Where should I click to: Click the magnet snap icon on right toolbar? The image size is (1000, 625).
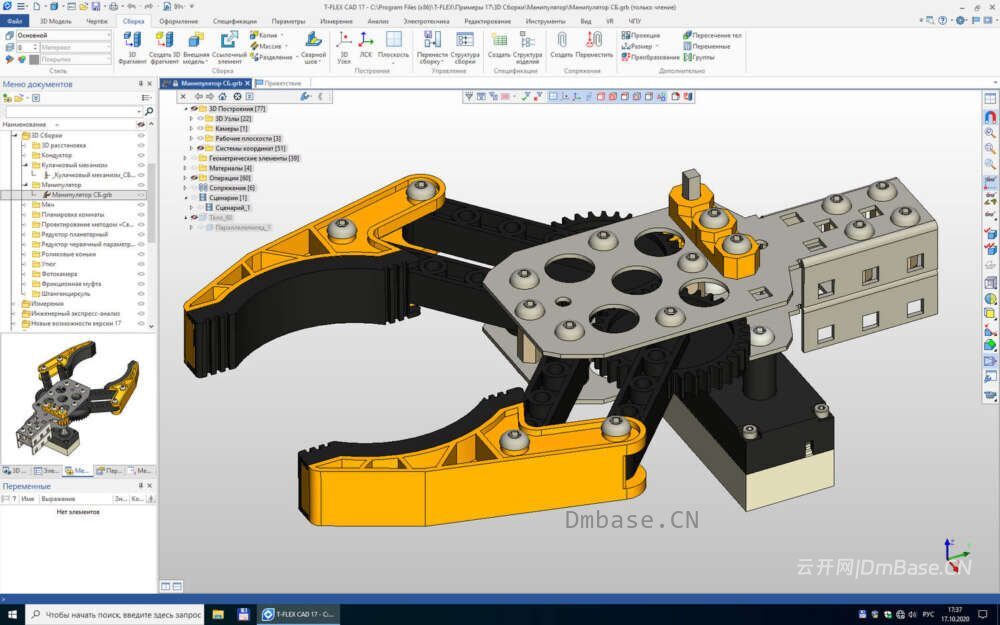[990, 117]
